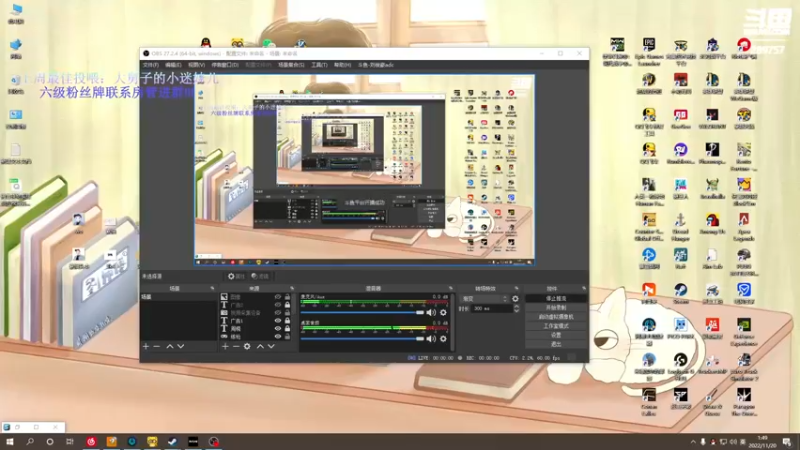Remove the selected scene with minus icon
The height and width of the screenshot is (450, 800).
pos(157,346)
